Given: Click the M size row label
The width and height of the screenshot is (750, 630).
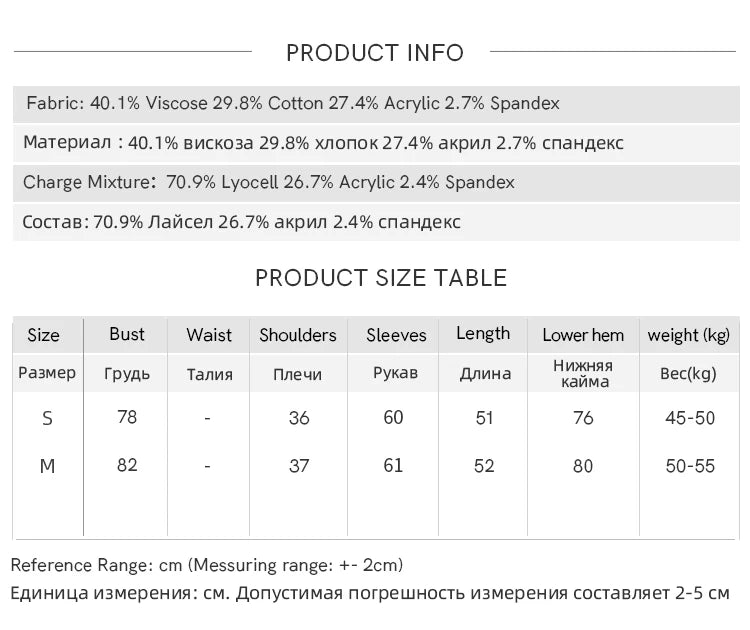Looking at the screenshot, I should coord(47,465).
